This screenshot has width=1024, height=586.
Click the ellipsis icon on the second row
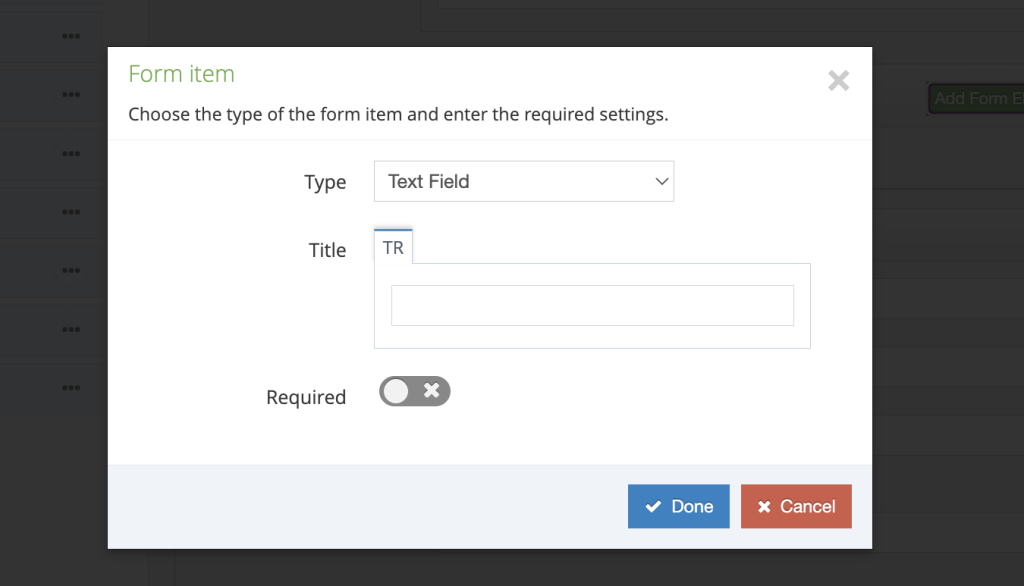click(70, 95)
